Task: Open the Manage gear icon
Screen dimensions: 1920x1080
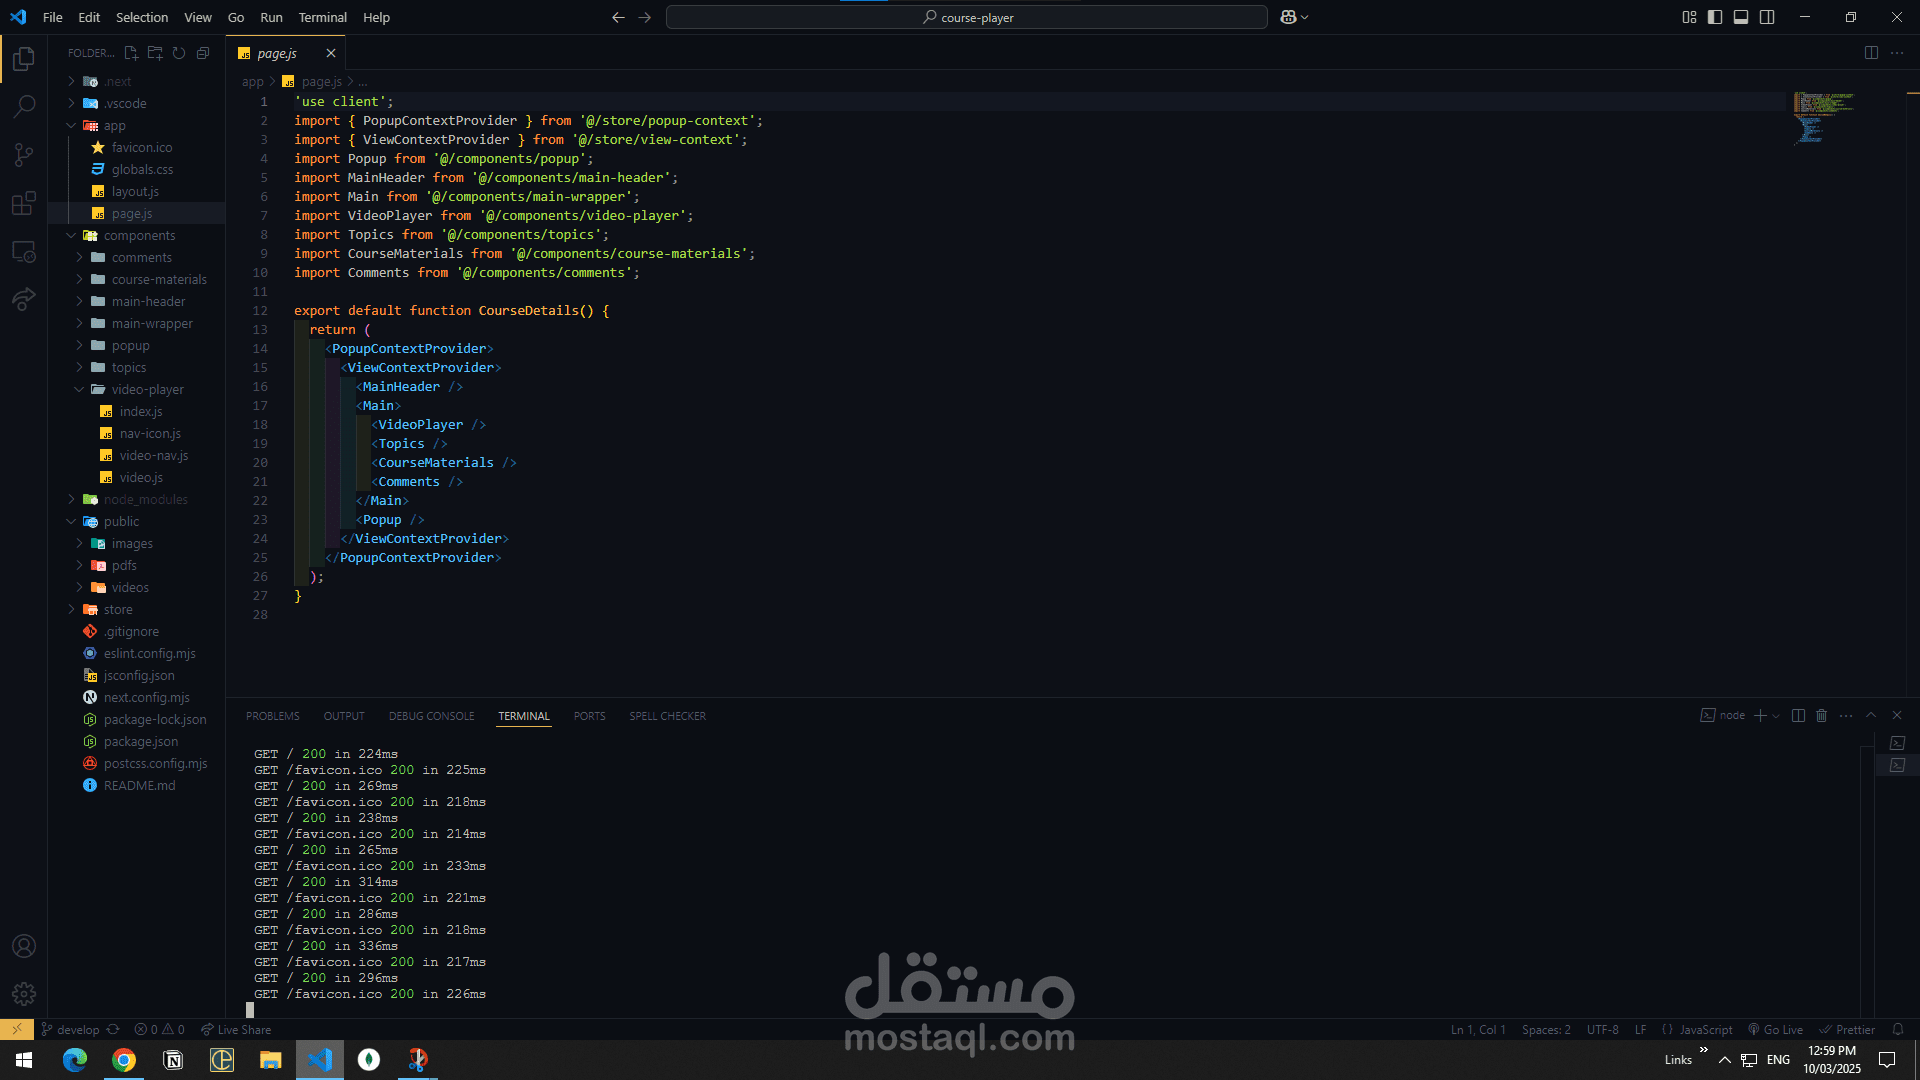Action: 24,994
